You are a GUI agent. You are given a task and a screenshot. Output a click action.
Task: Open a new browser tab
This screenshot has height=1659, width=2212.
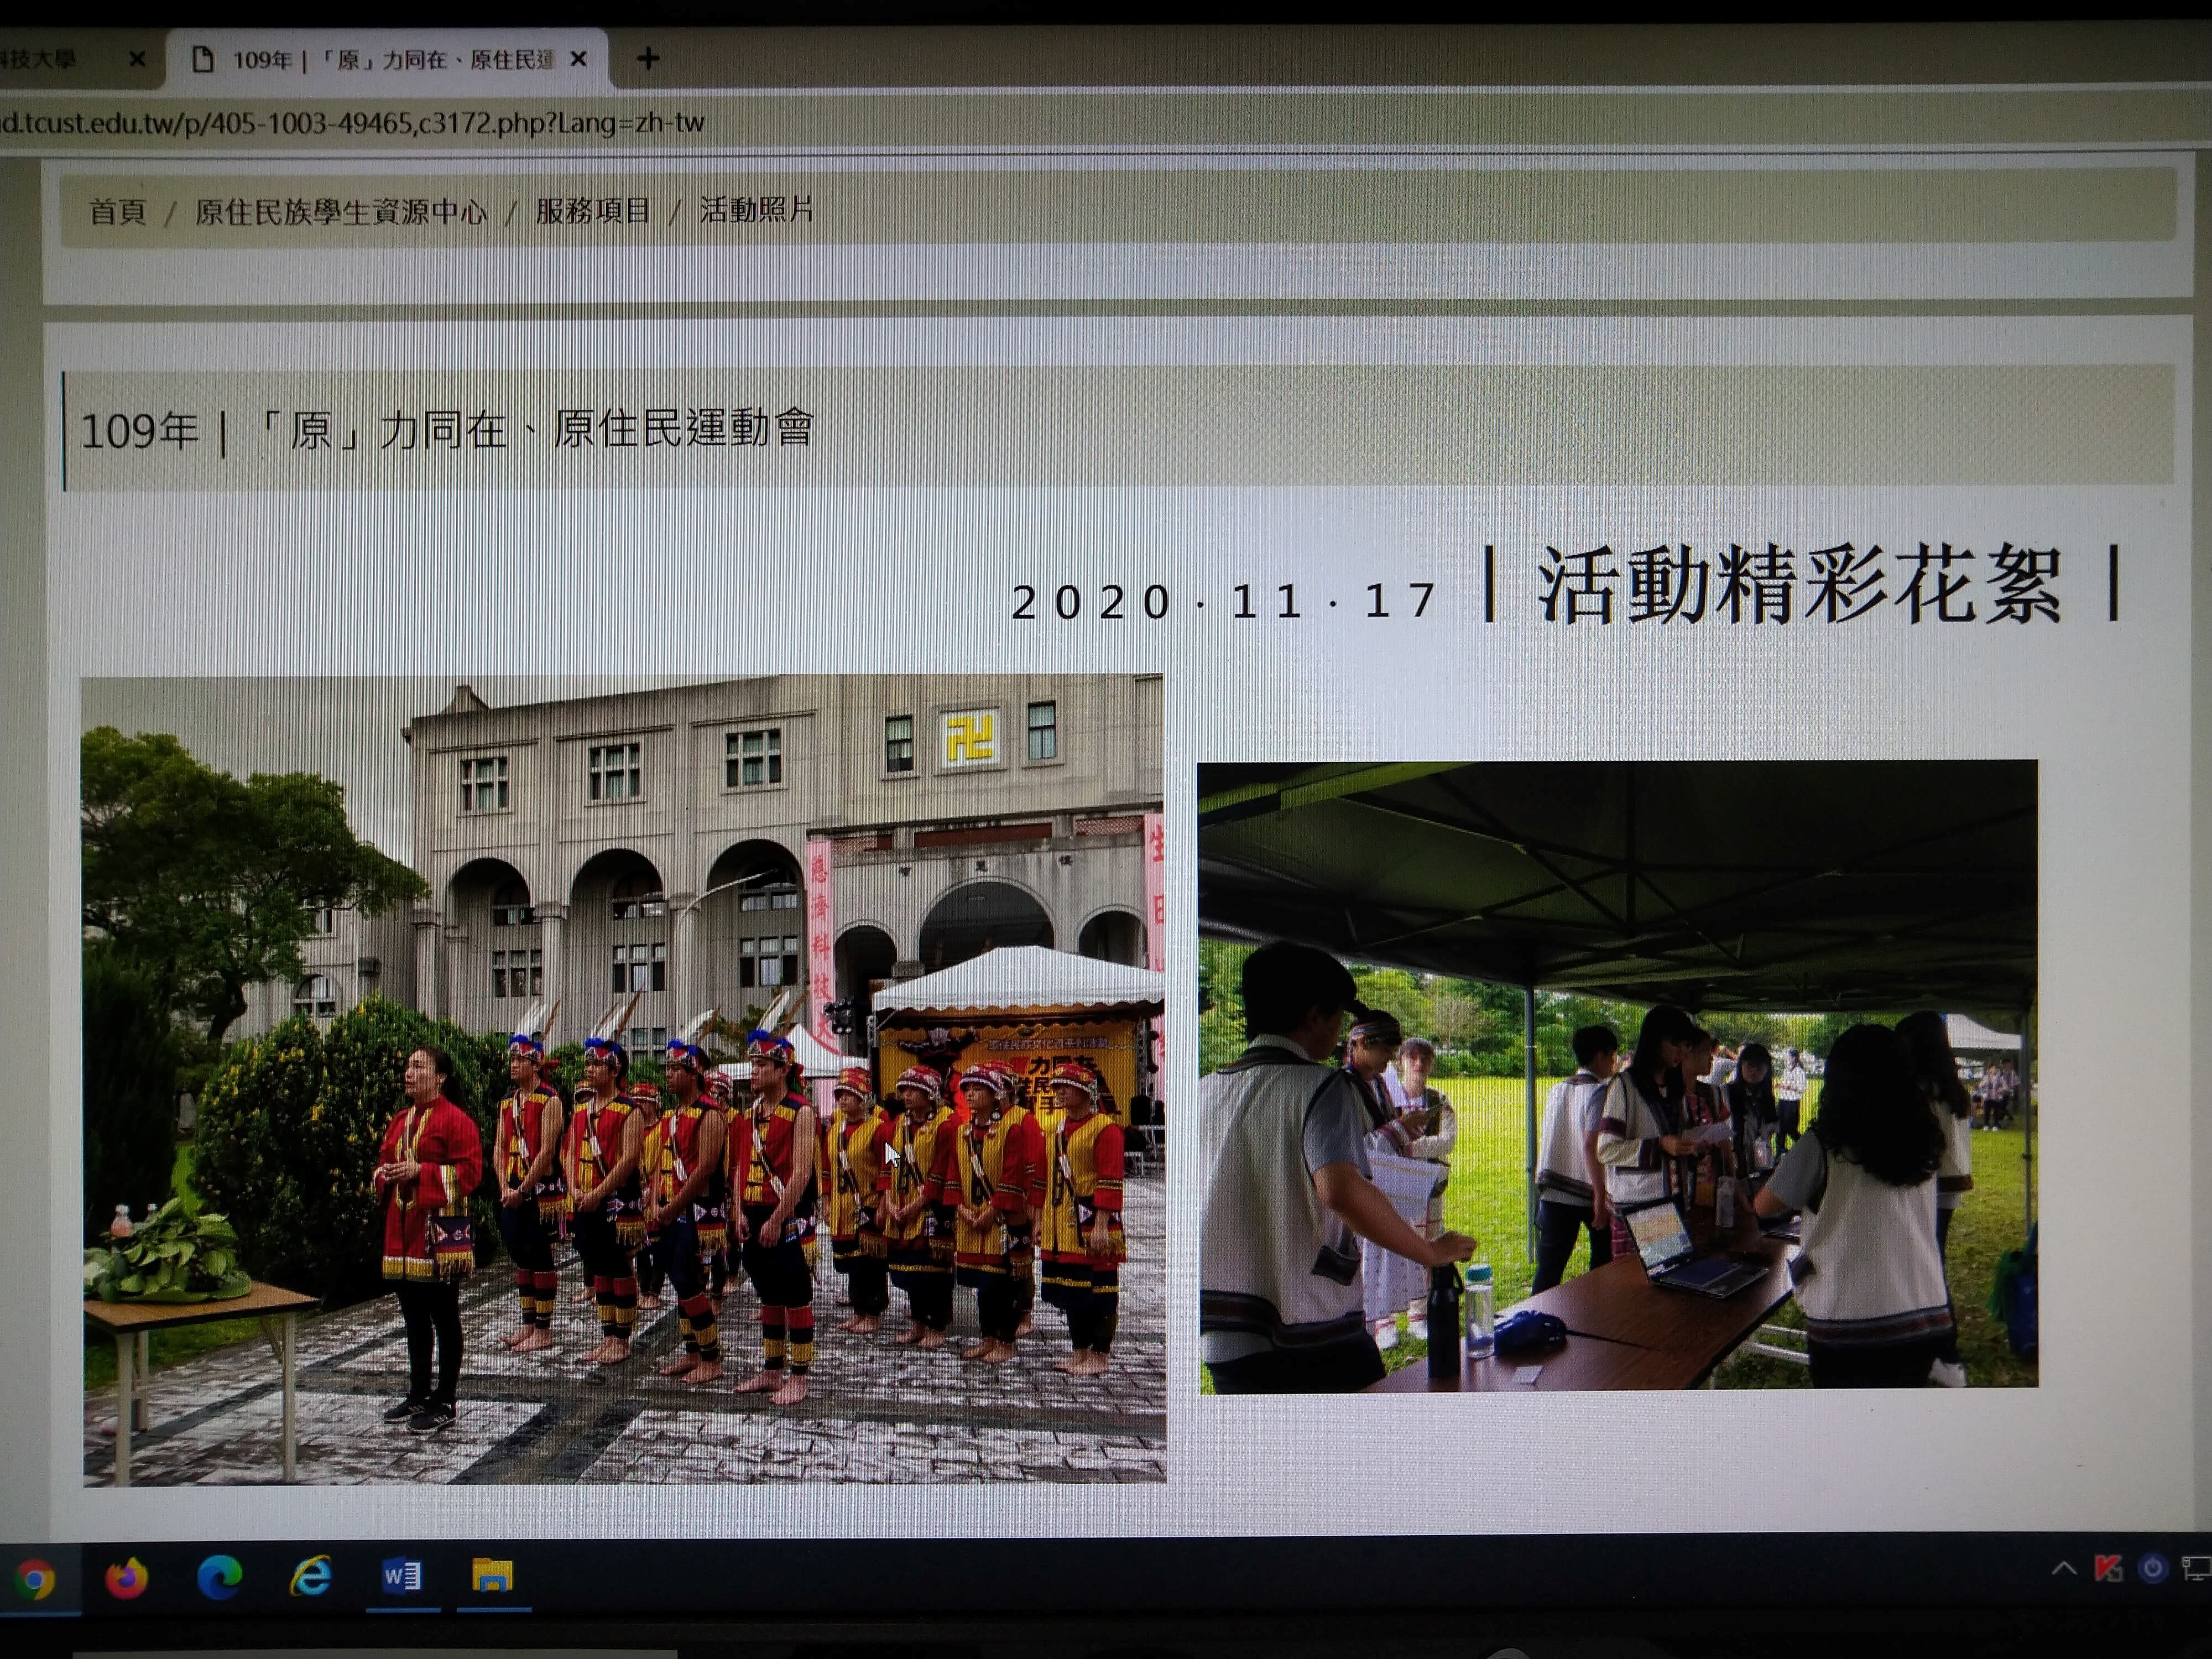coord(648,59)
